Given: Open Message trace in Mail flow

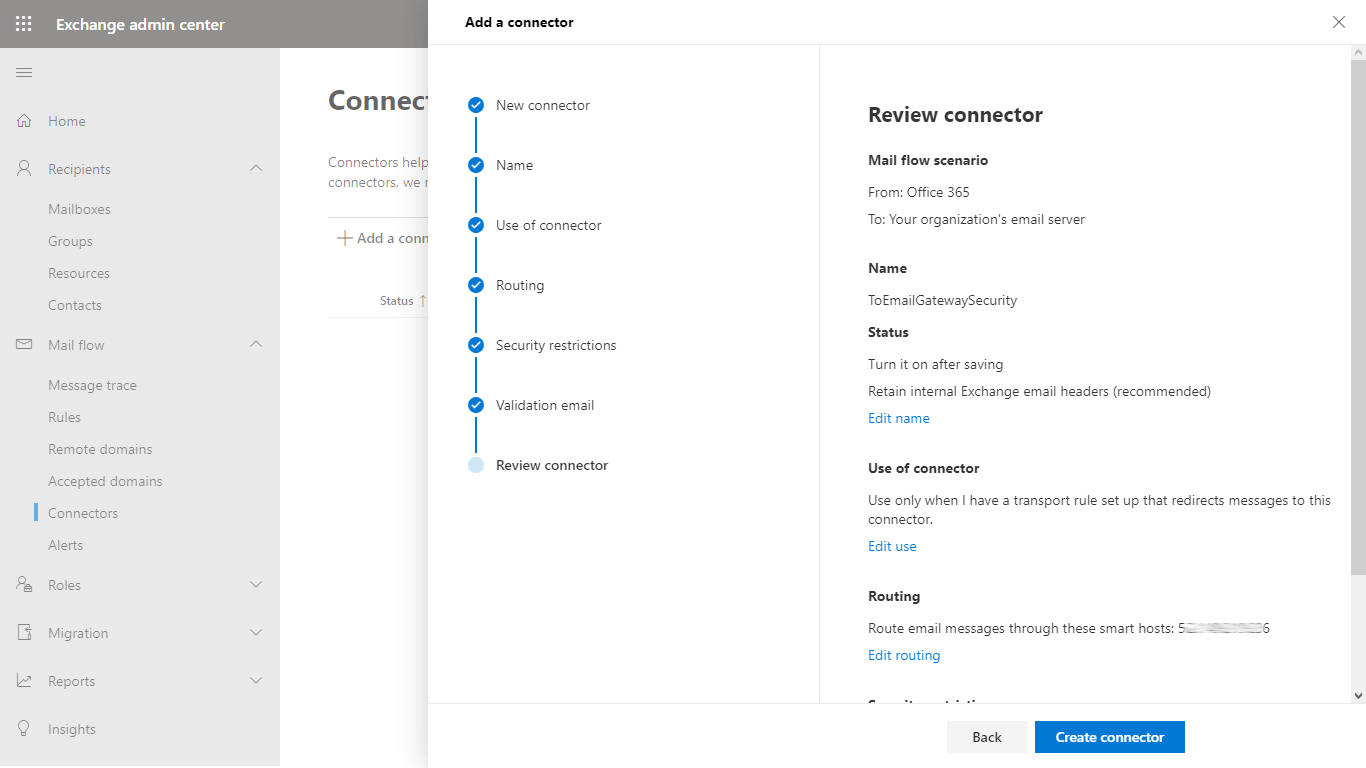Looking at the screenshot, I should coord(92,385).
